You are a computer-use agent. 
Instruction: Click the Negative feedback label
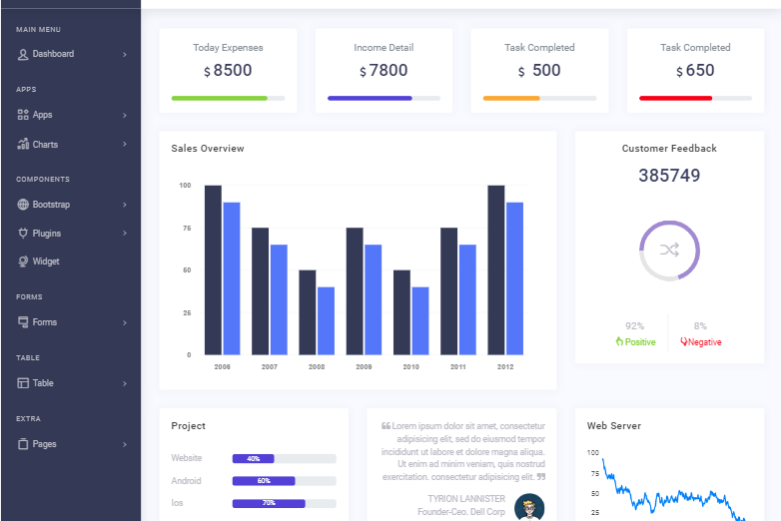pos(701,342)
